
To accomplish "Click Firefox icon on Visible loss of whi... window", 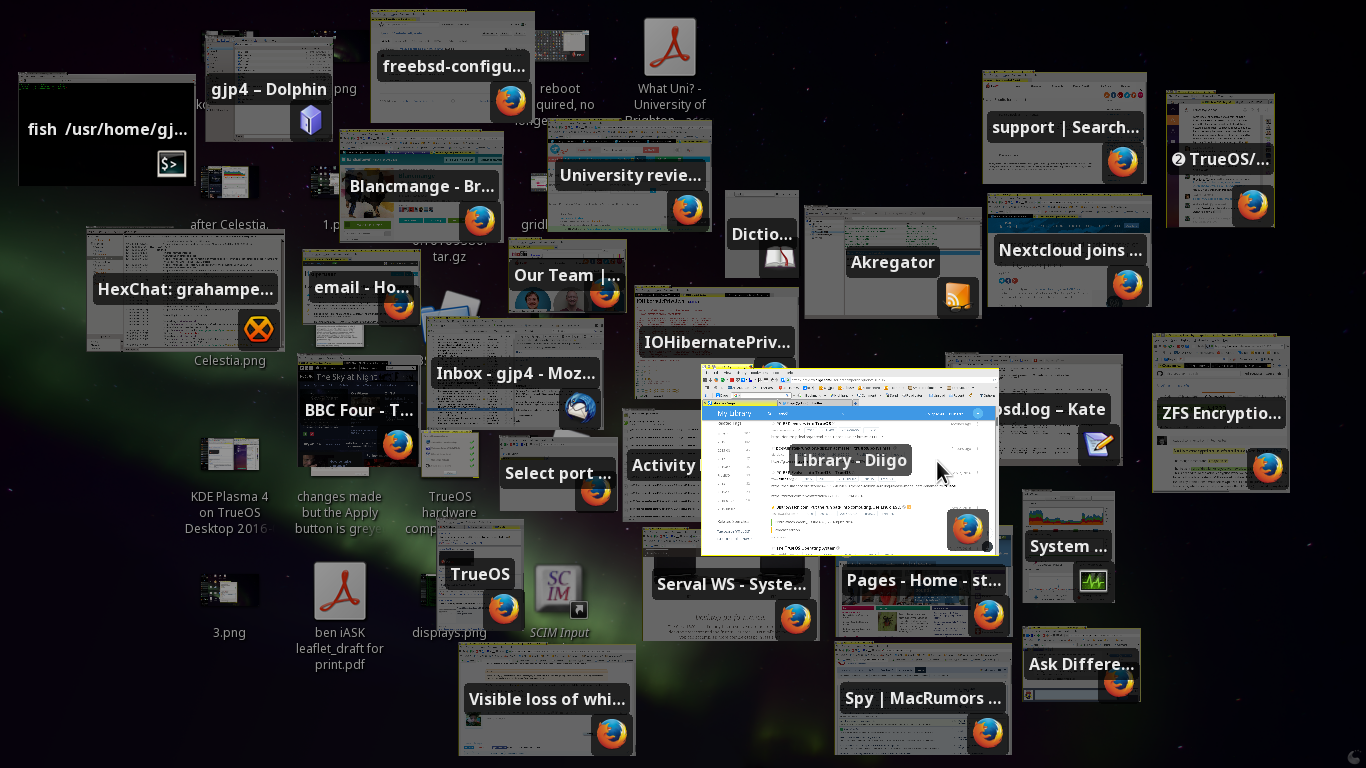I will (611, 734).
